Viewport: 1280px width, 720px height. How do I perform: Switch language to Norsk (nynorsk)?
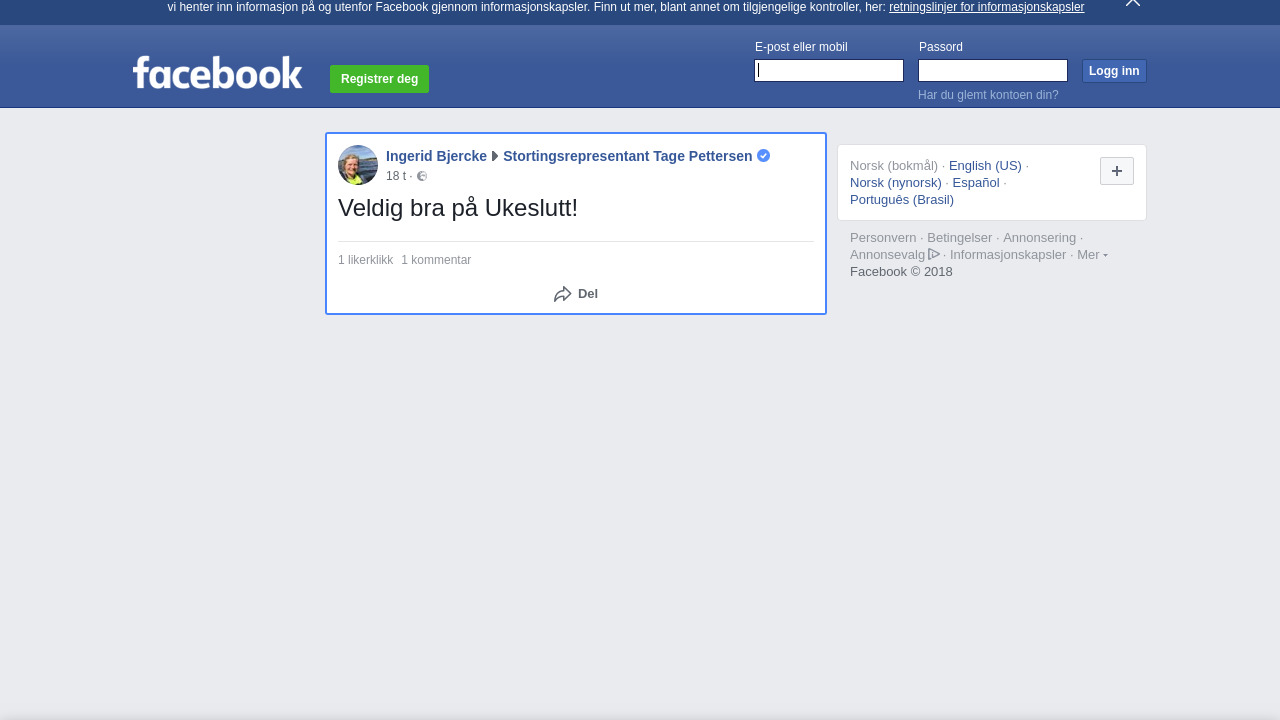coord(896,183)
